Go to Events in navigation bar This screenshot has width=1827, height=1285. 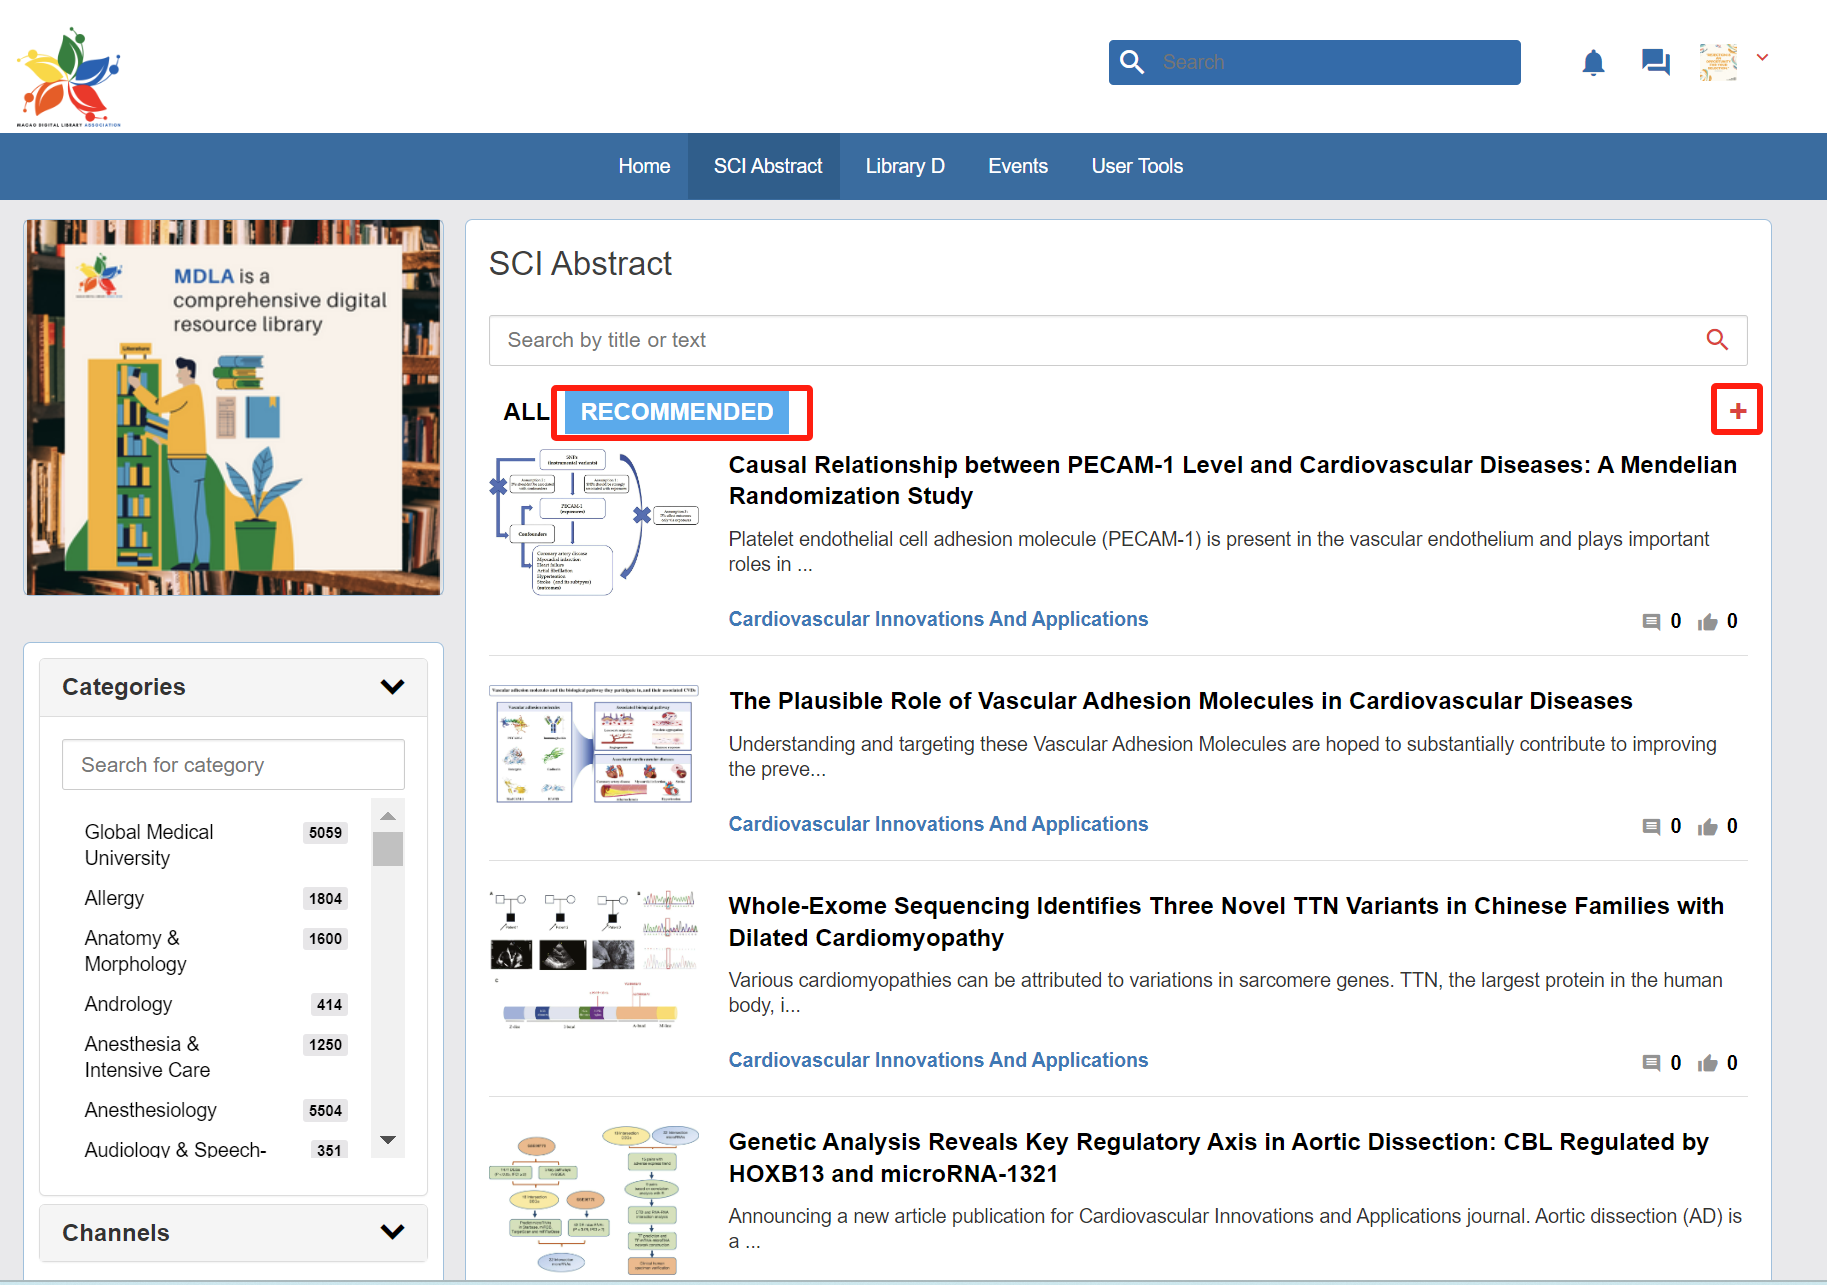(1017, 166)
